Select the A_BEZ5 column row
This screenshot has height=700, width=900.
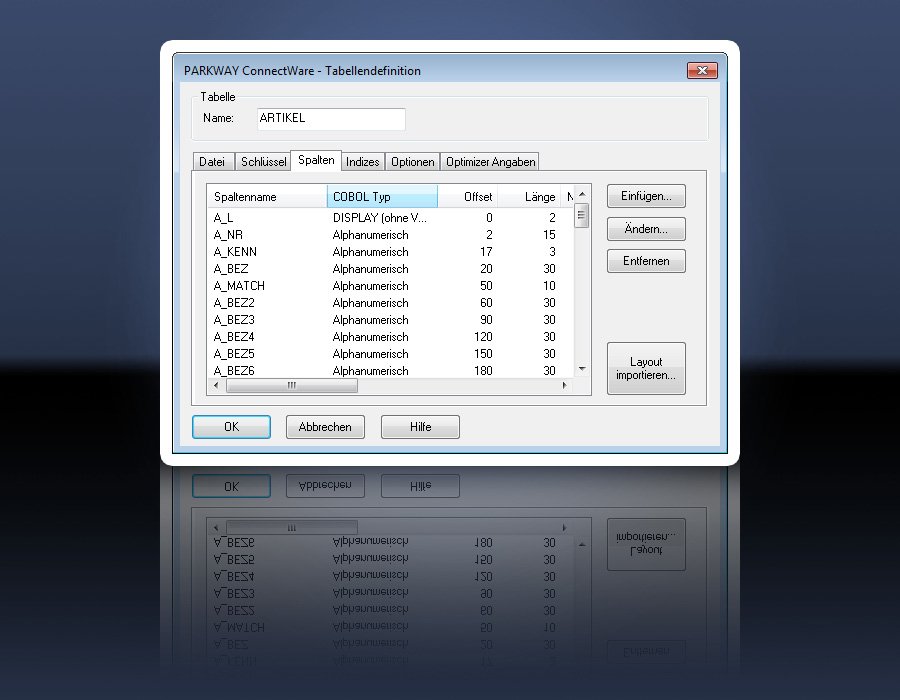tap(390, 354)
